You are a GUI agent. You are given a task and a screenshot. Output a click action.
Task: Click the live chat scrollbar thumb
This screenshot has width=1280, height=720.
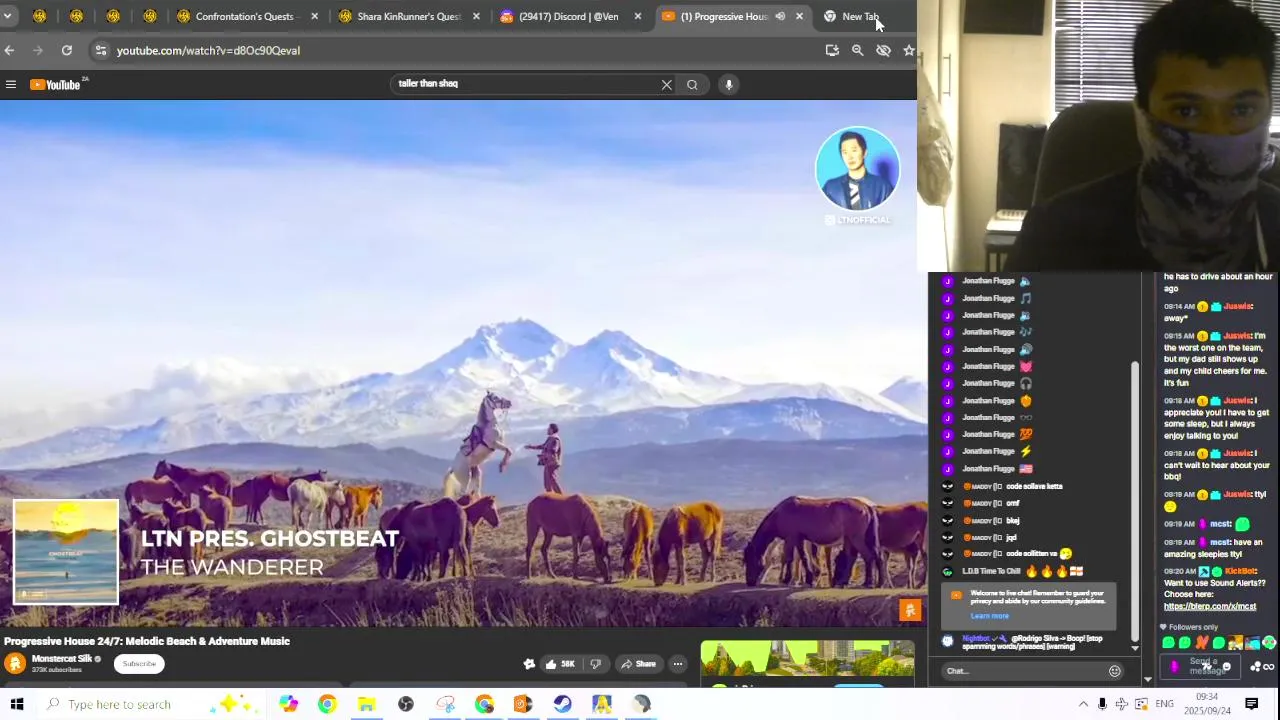coord(1134,500)
